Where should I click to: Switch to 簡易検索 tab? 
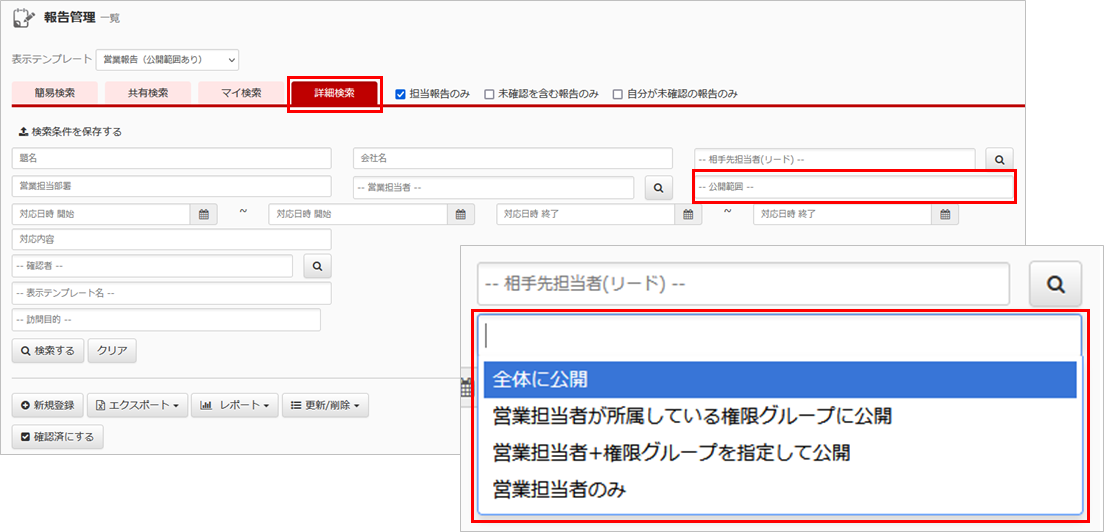point(55,93)
